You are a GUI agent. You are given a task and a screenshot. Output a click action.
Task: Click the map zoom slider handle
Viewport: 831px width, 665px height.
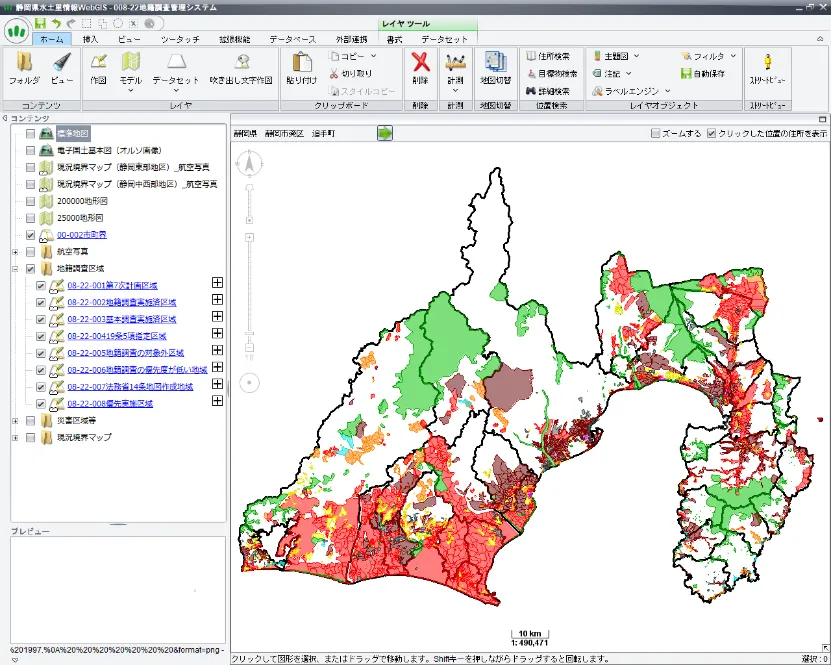tap(249, 333)
